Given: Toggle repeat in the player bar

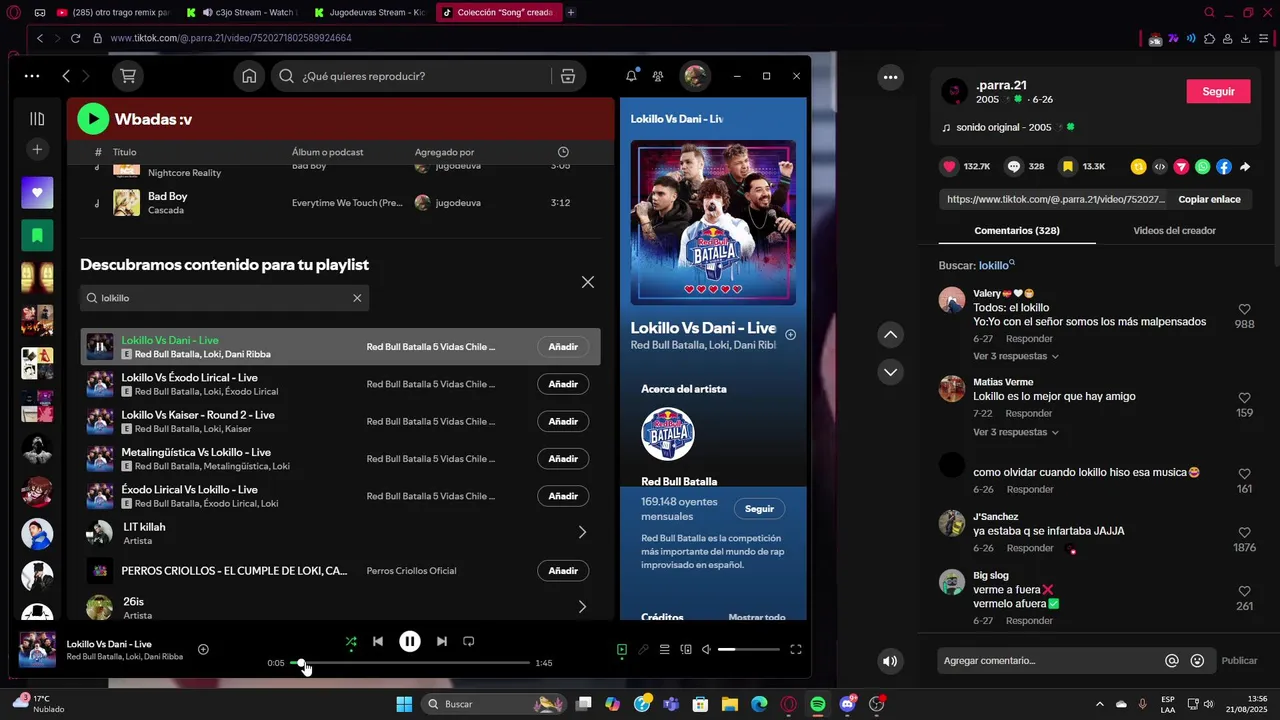Looking at the screenshot, I should click(x=469, y=642).
